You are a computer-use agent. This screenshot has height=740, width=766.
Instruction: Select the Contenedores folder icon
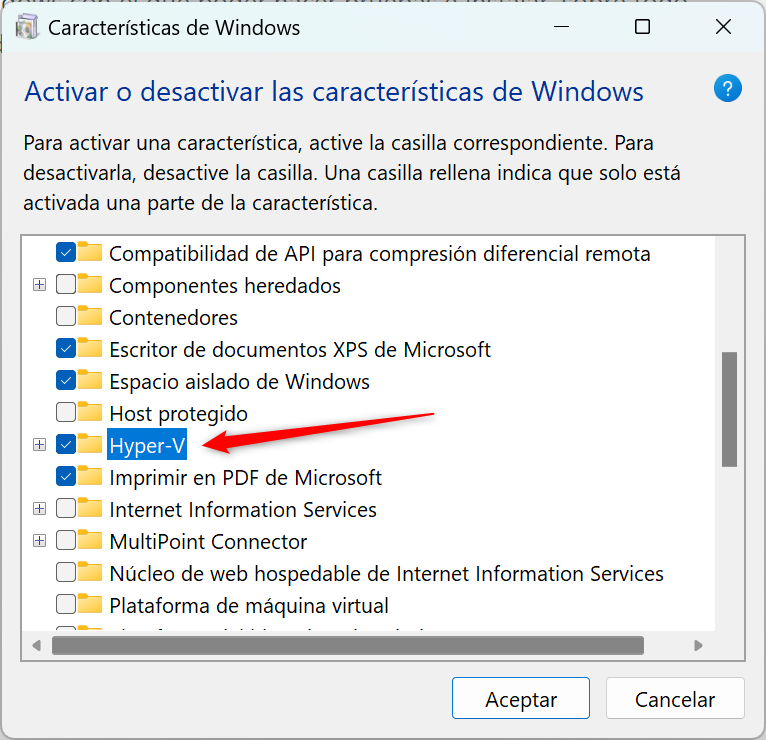90,316
